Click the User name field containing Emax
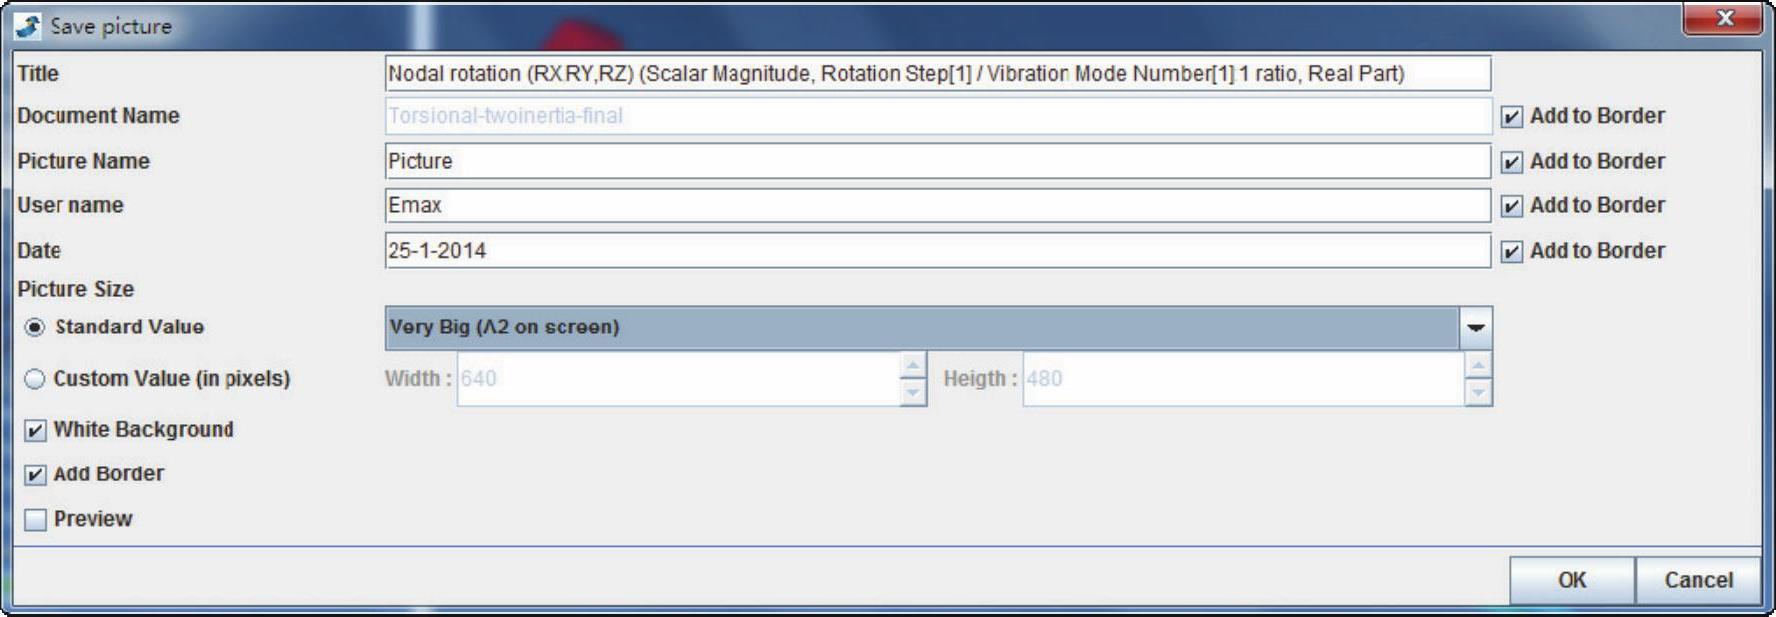 point(937,205)
